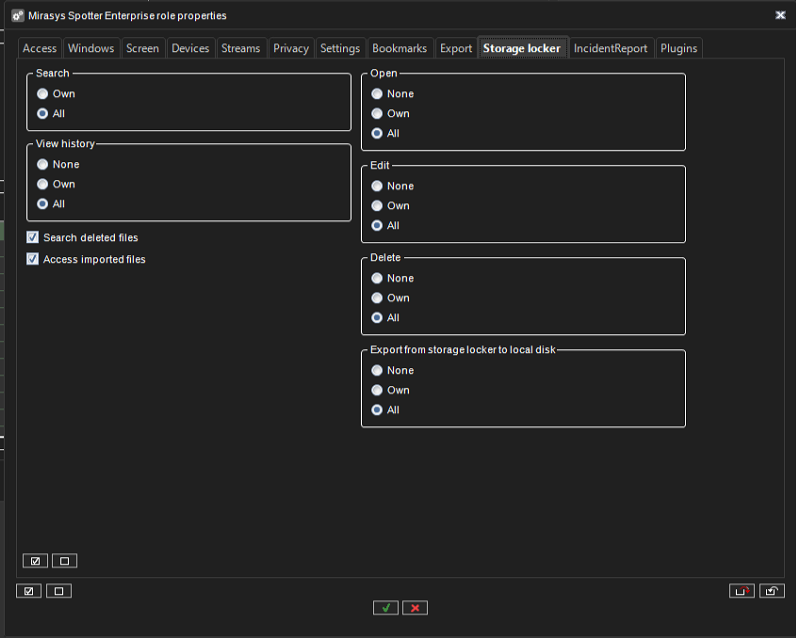Click the uncheck-all icon below the tab panel
This screenshot has height=638, width=797.
[x=58, y=591]
